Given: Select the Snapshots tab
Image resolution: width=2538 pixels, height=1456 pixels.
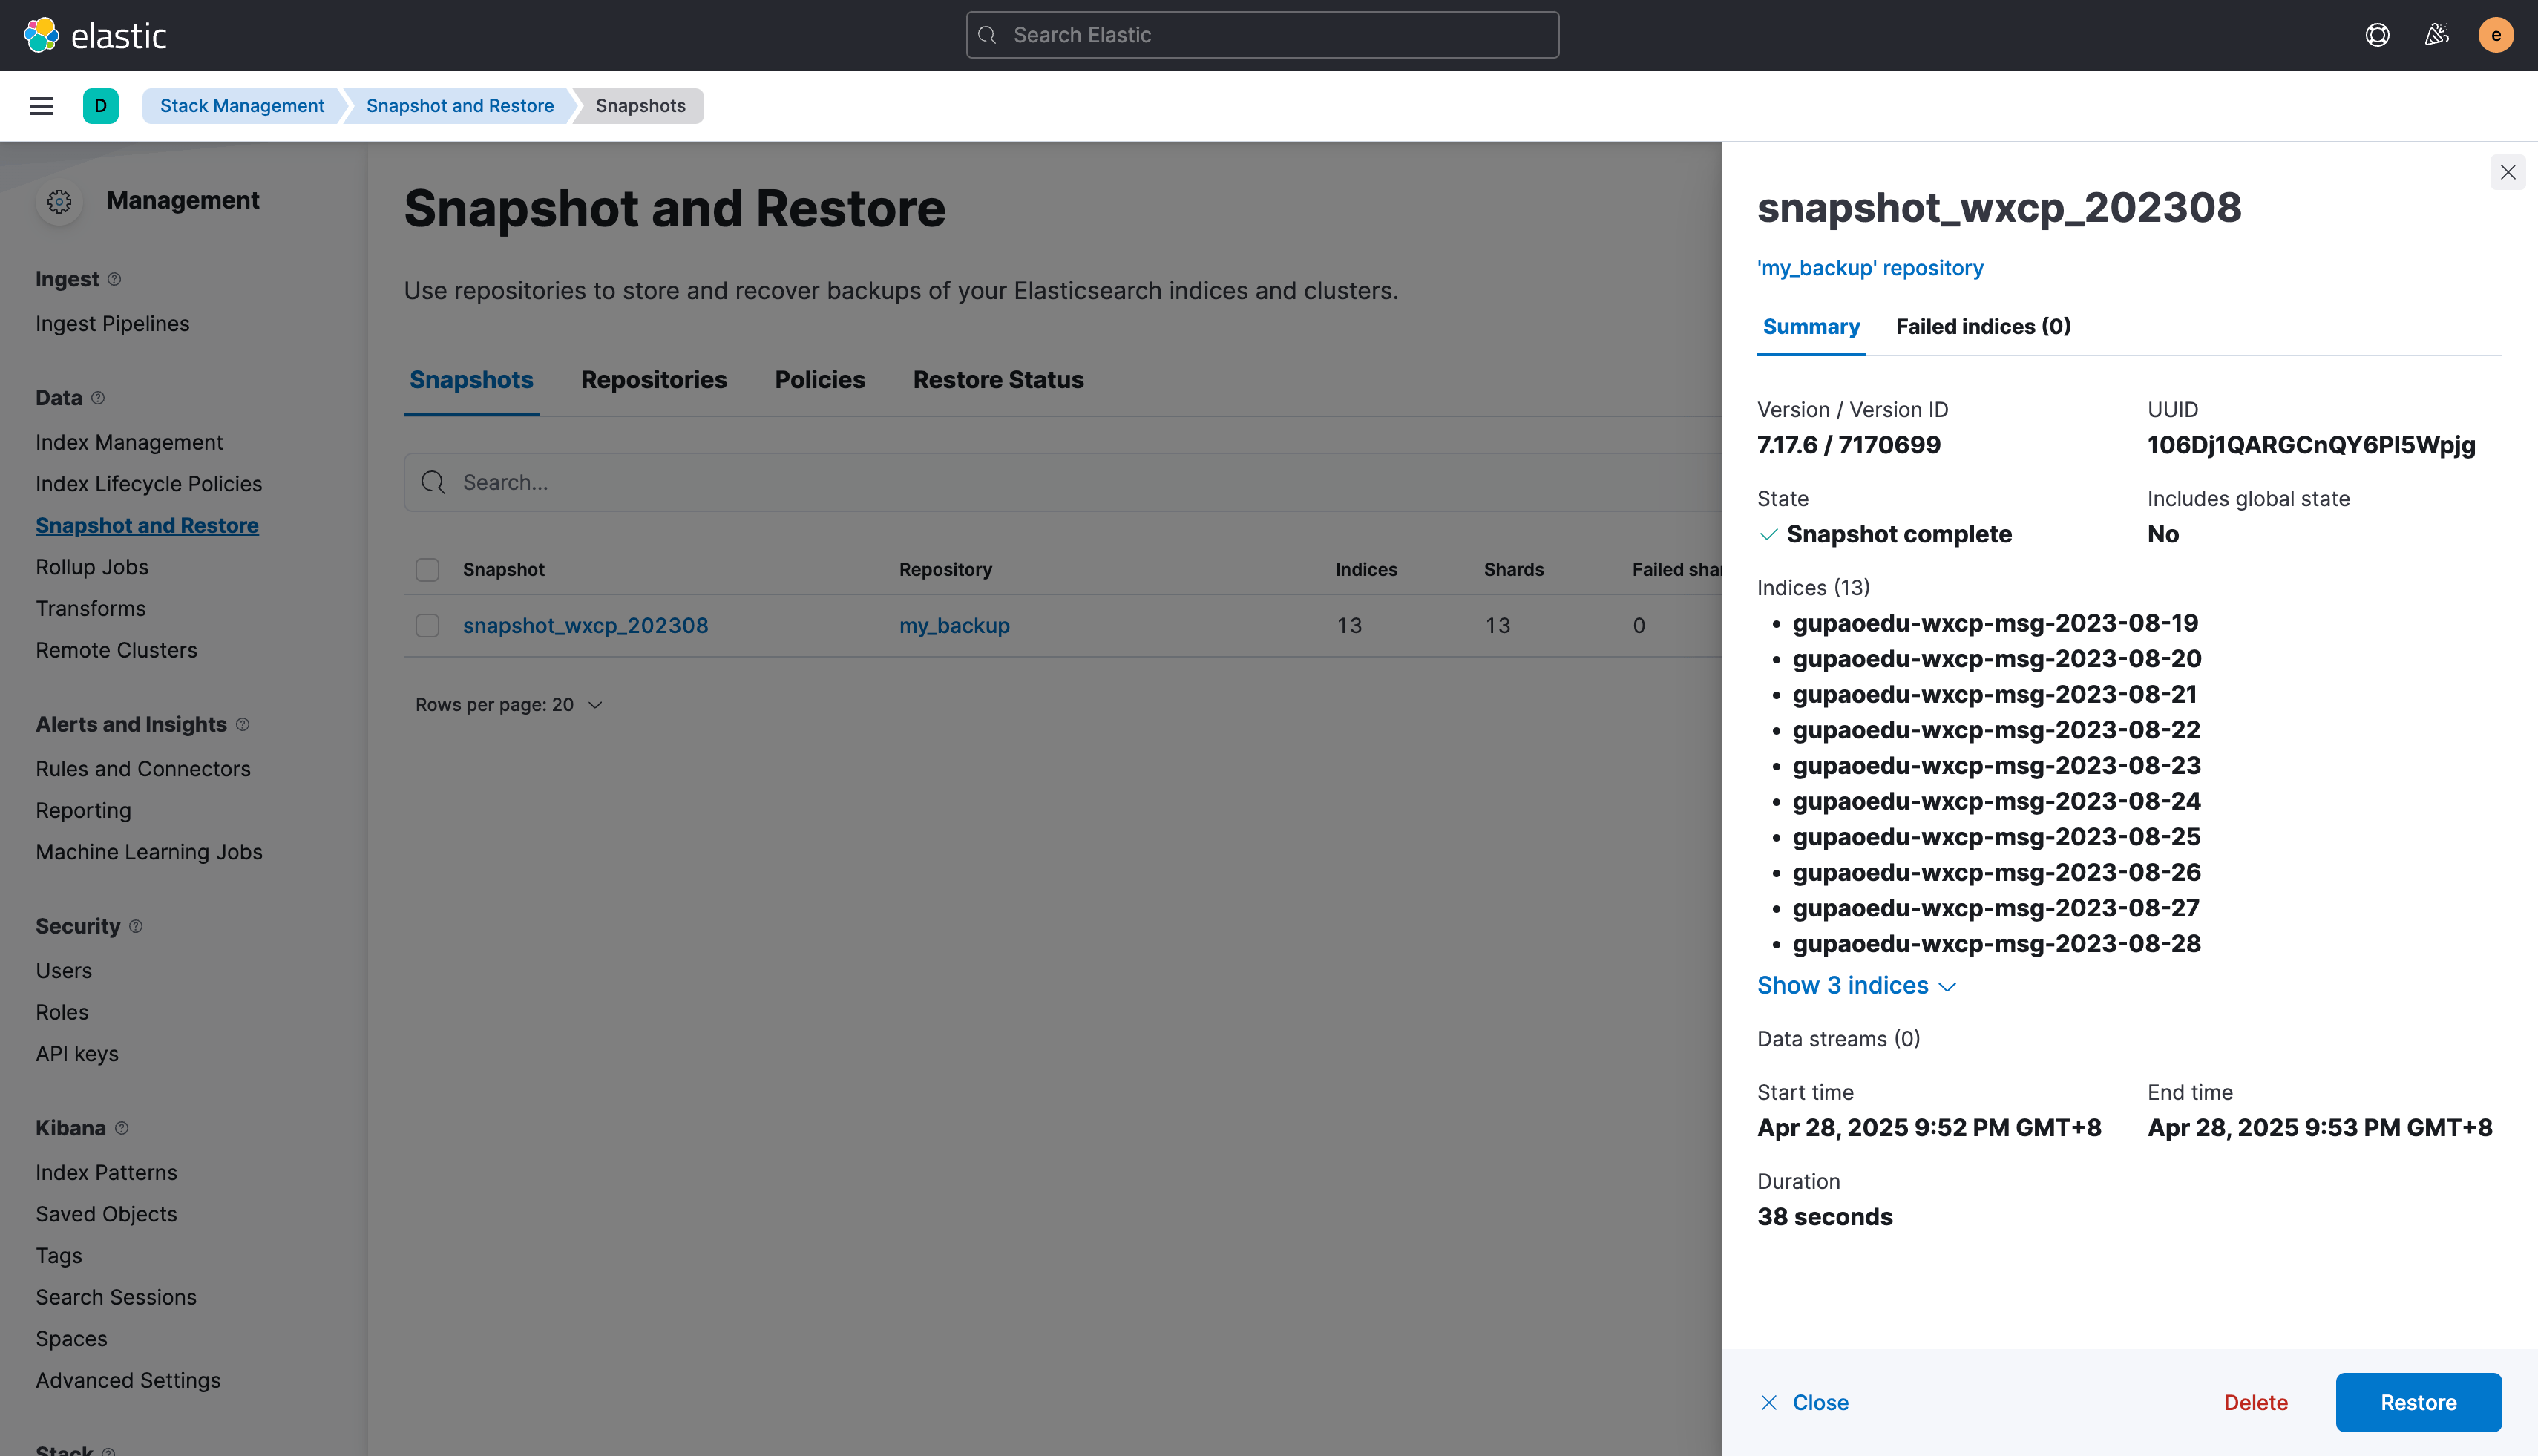Looking at the screenshot, I should (471, 380).
